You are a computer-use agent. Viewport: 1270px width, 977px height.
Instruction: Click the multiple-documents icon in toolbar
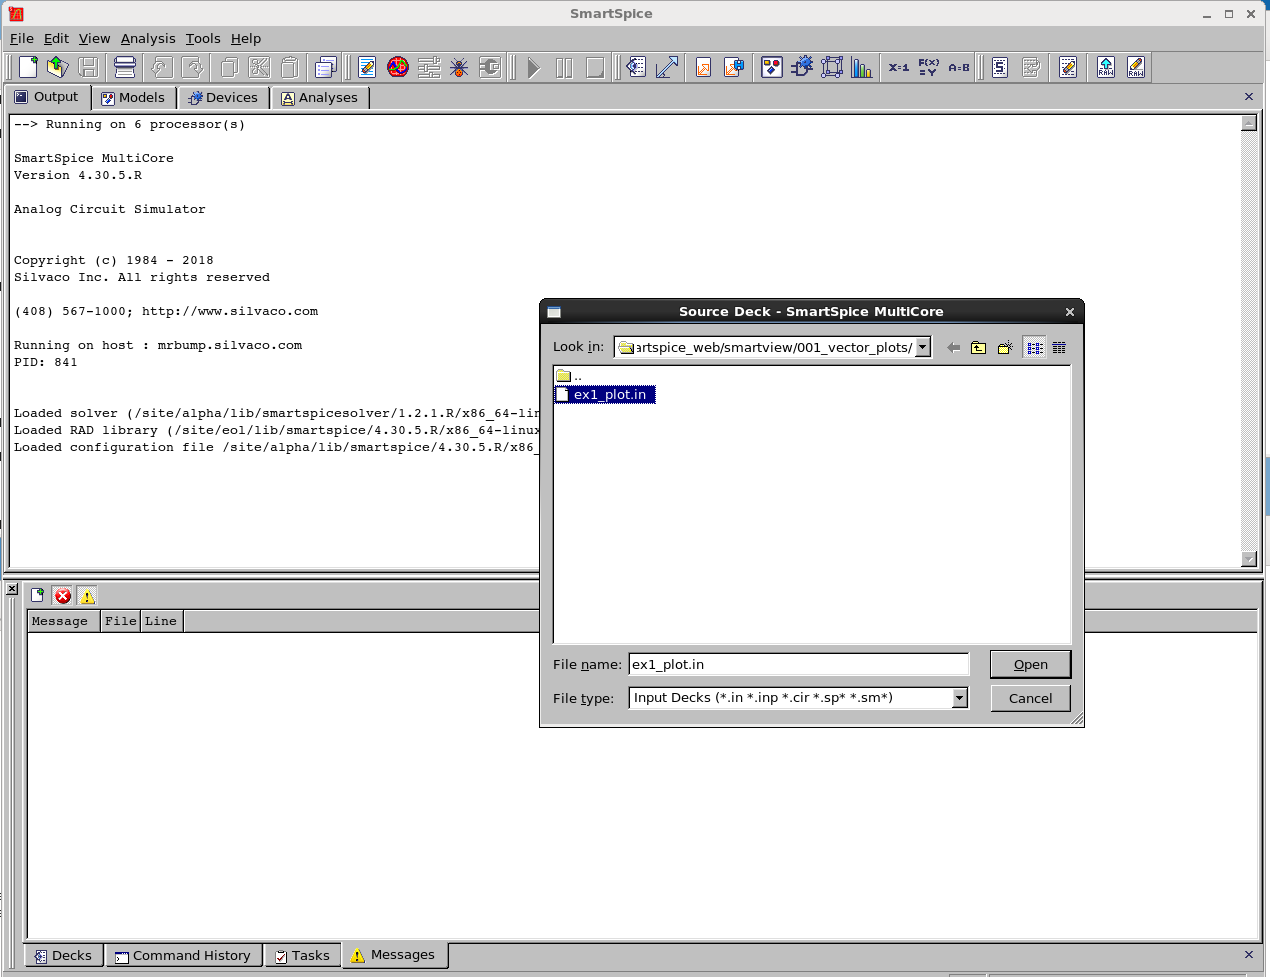tap(326, 67)
